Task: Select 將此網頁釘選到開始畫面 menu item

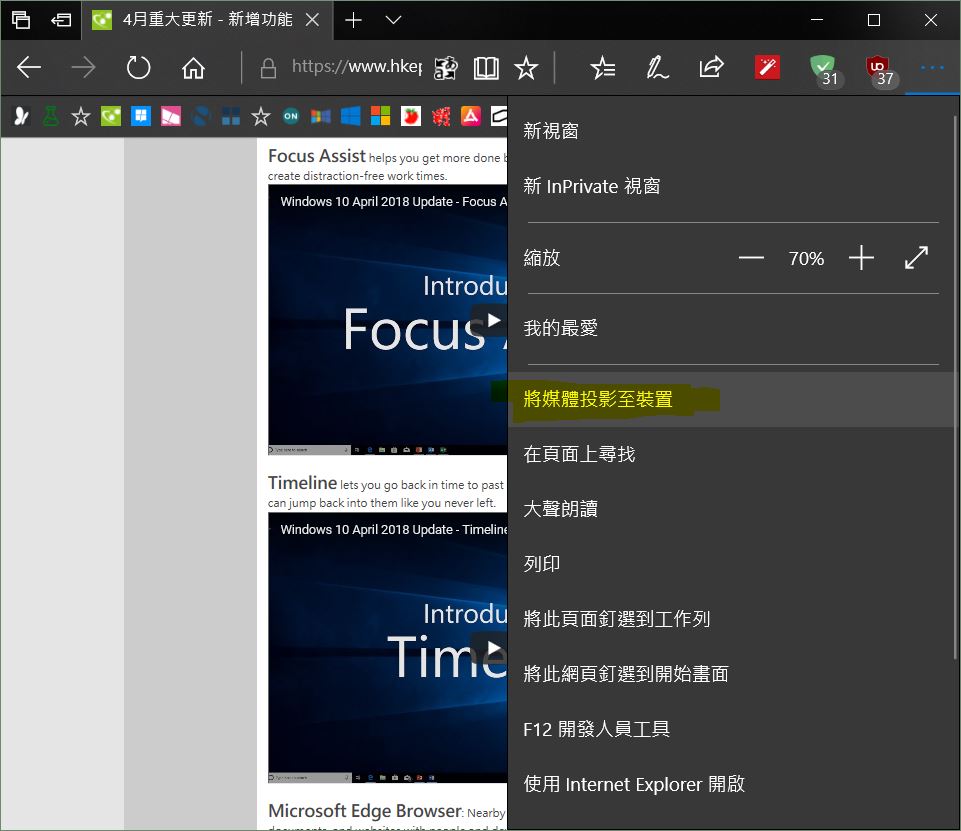Action: [732, 674]
